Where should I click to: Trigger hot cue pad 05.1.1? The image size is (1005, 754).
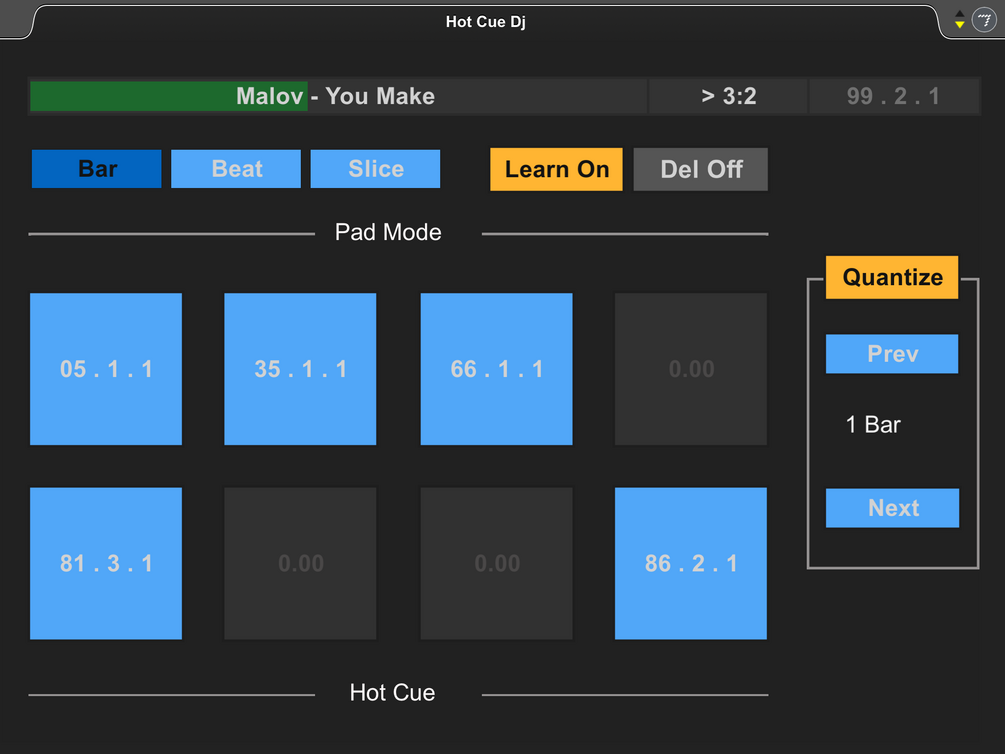[x=106, y=369]
